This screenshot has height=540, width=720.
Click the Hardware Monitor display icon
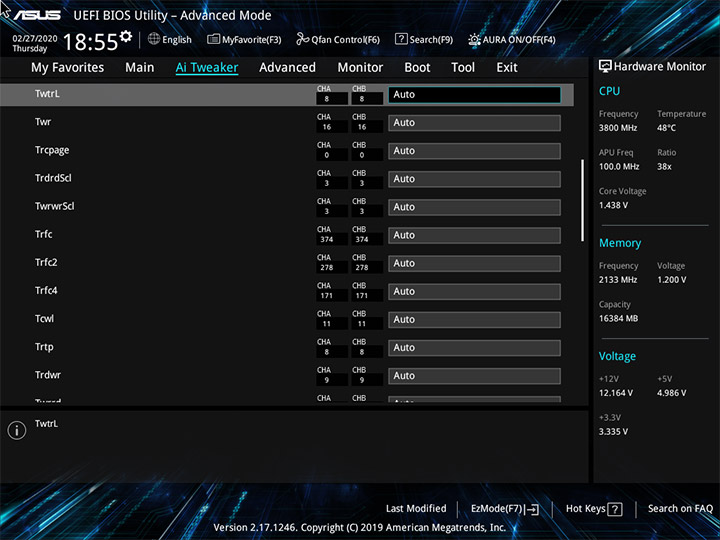click(x=605, y=67)
